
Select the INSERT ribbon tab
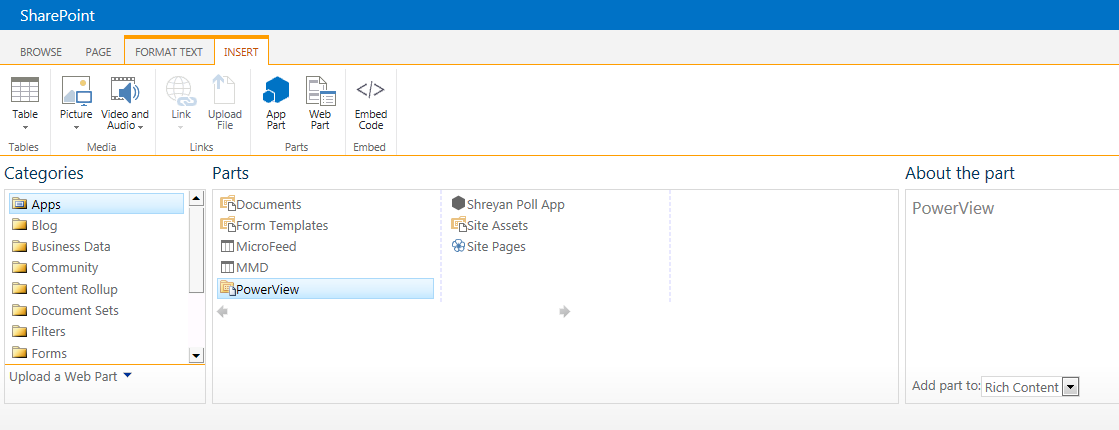[x=241, y=52]
